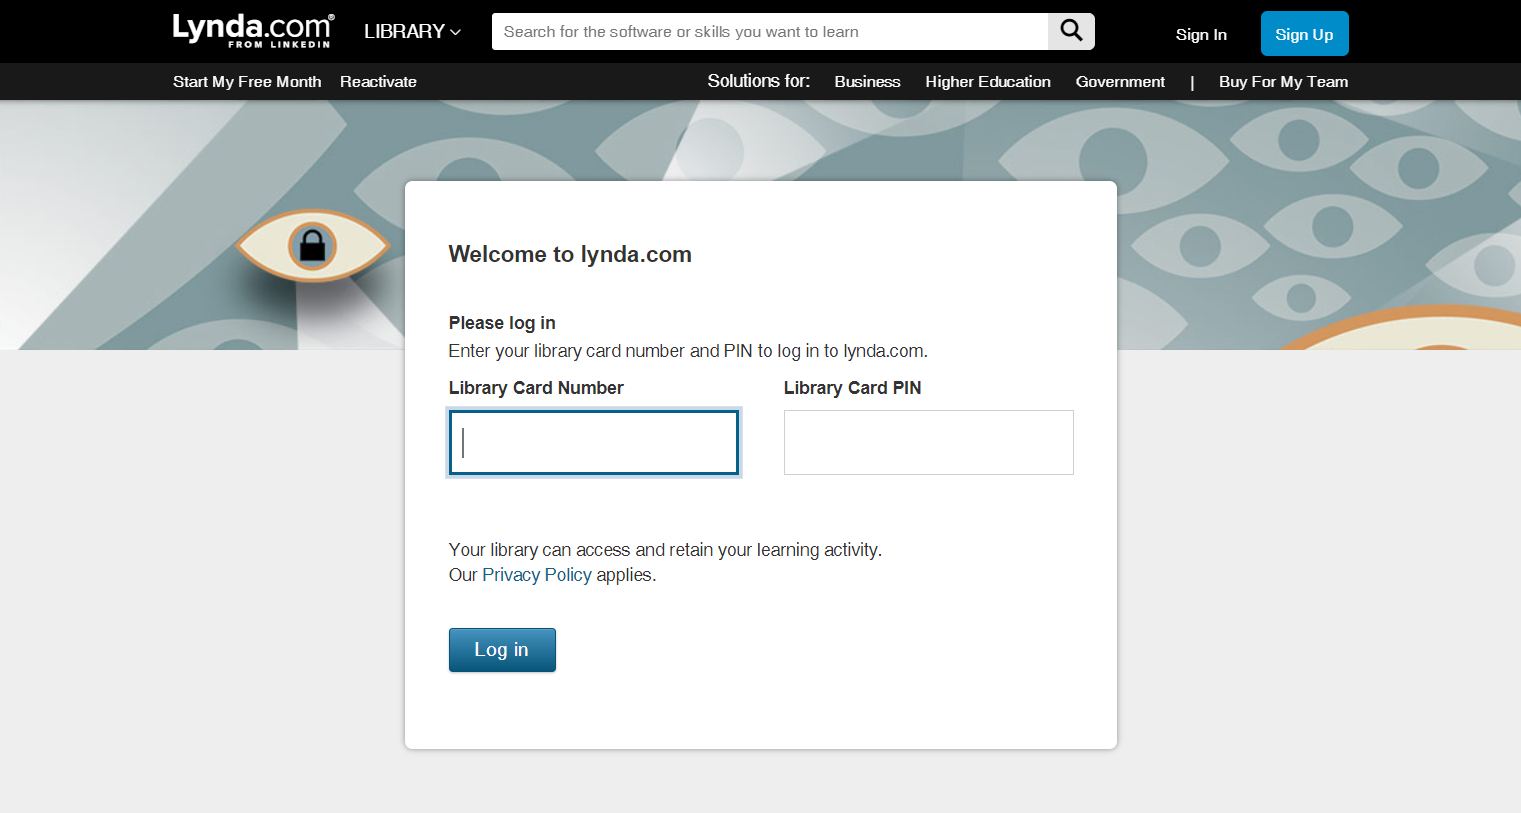Select Business solutions
This screenshot has width=1521, height=813.
[x=867, y=82]
